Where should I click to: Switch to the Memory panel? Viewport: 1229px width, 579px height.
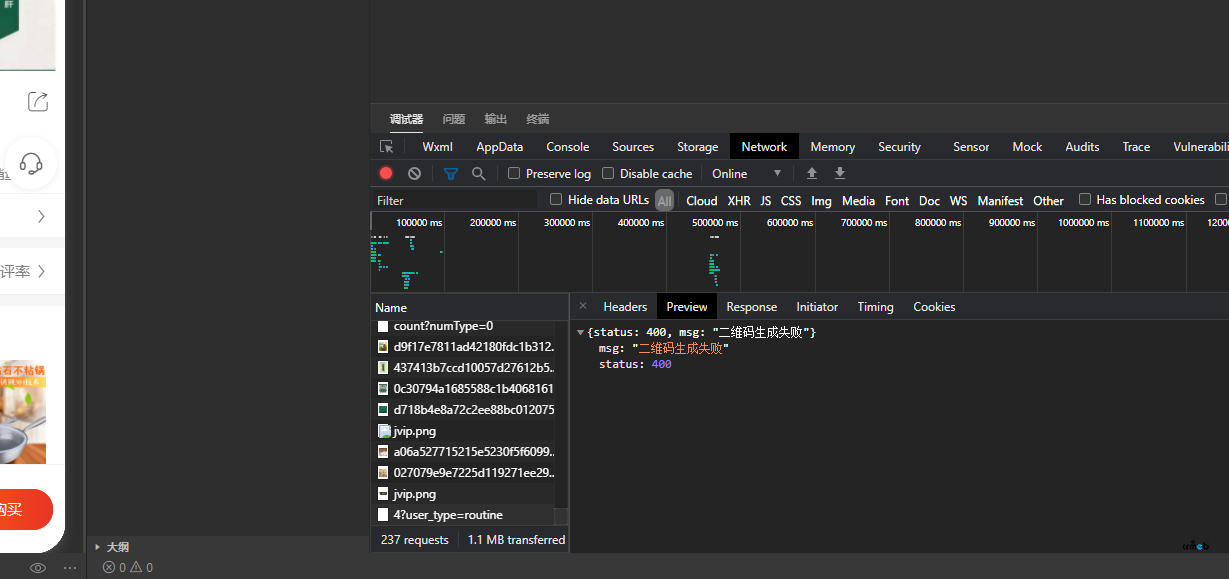833,147
